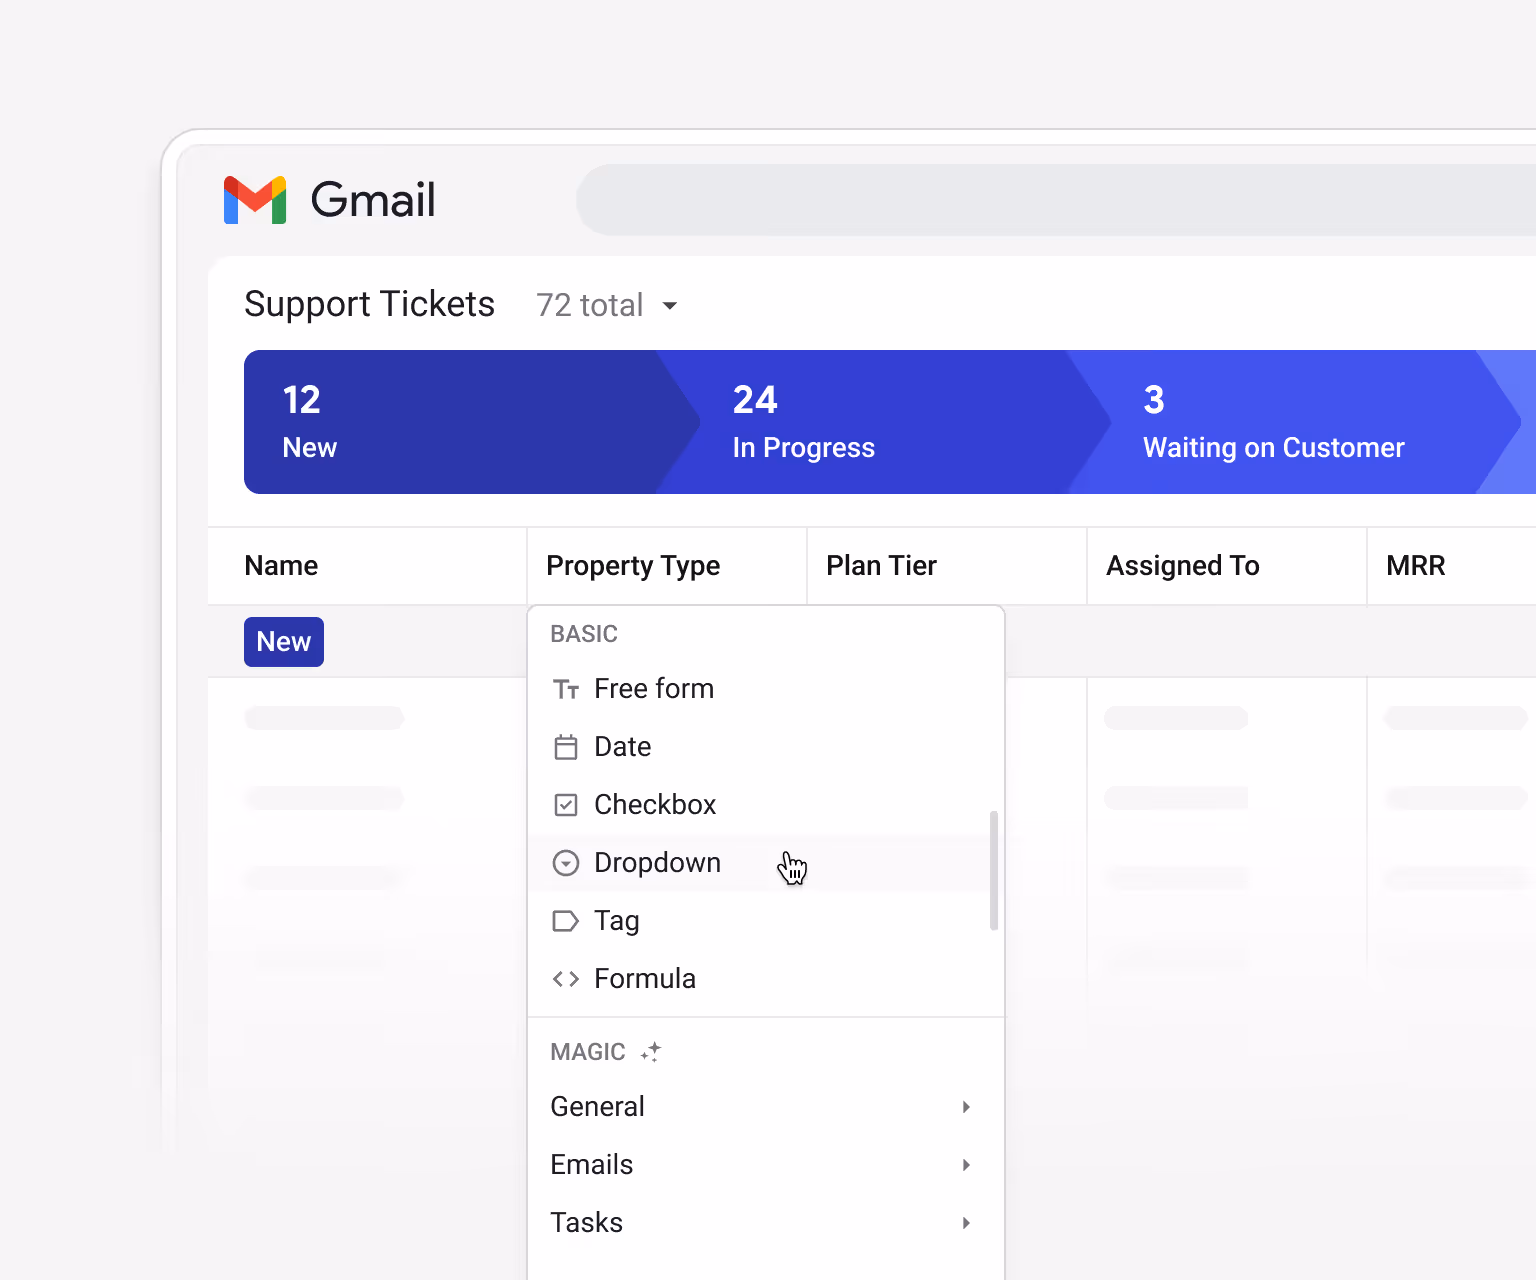This screenshot has width=1536, height=1280.
Task: Click the Date calendar icon
Action: coord(566,747)
